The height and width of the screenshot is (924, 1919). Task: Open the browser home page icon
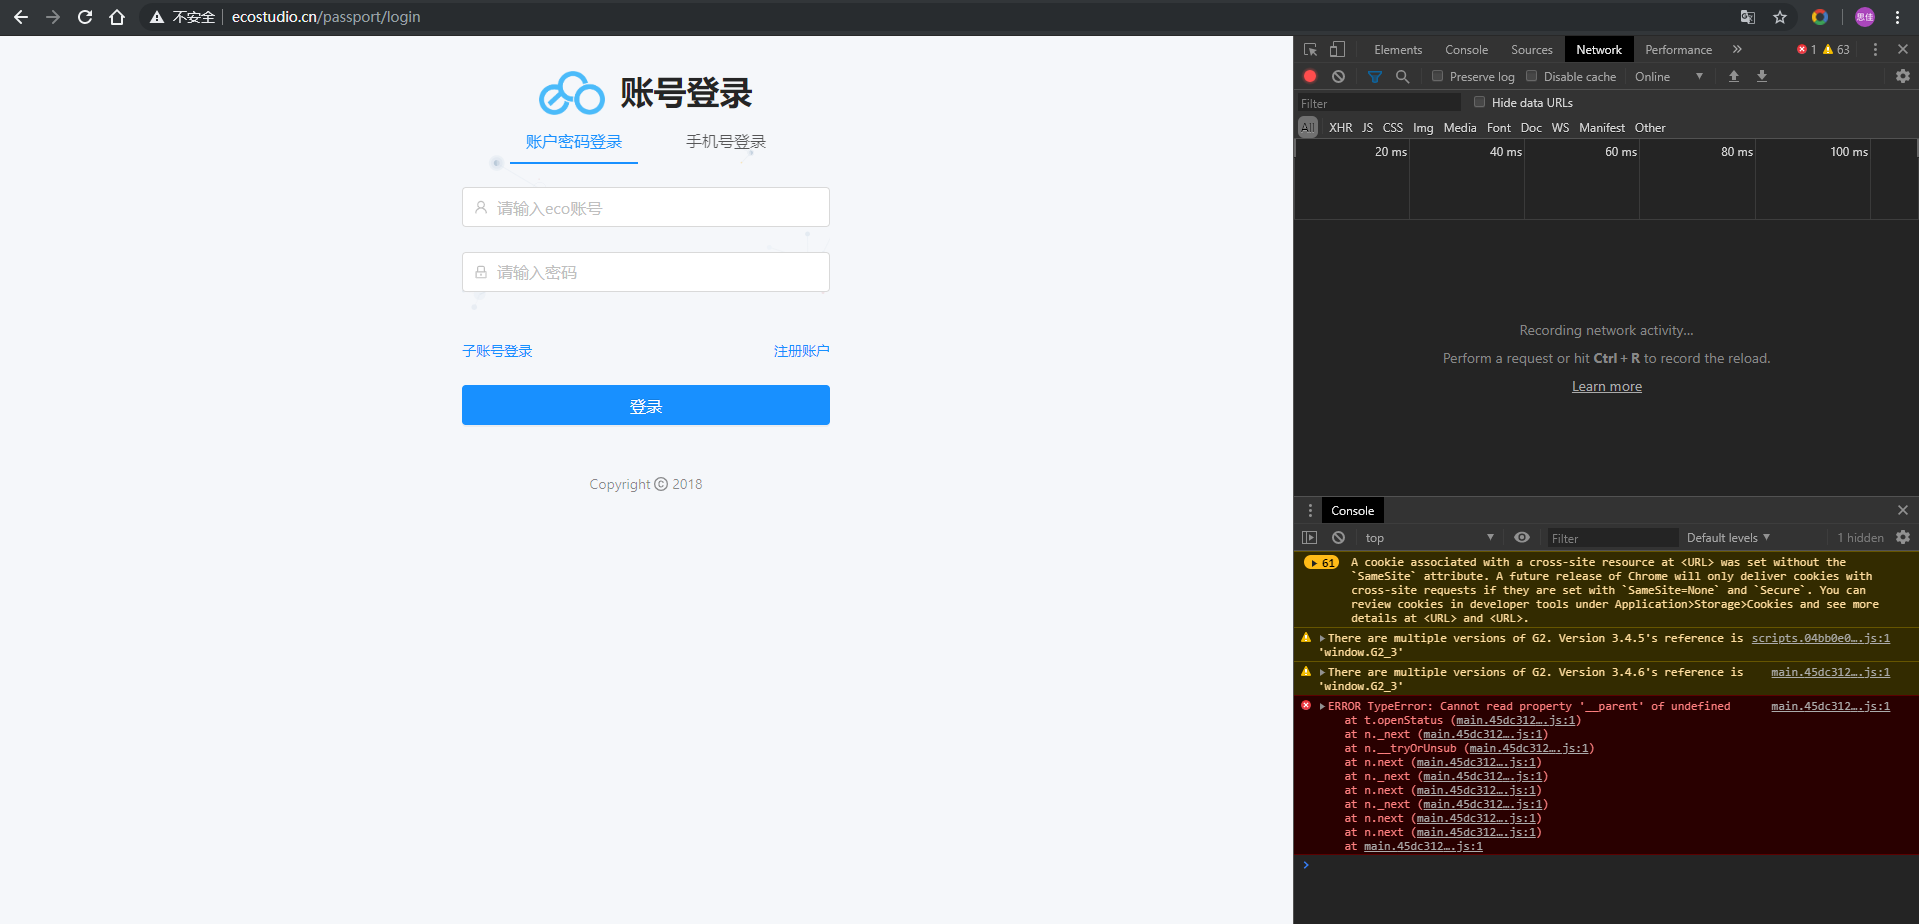pyautogui.click(x=117, y=17)
